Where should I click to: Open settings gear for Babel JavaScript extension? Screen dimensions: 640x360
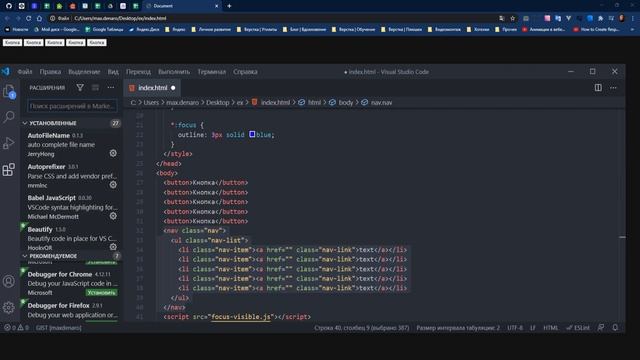[x=113, y=216]
